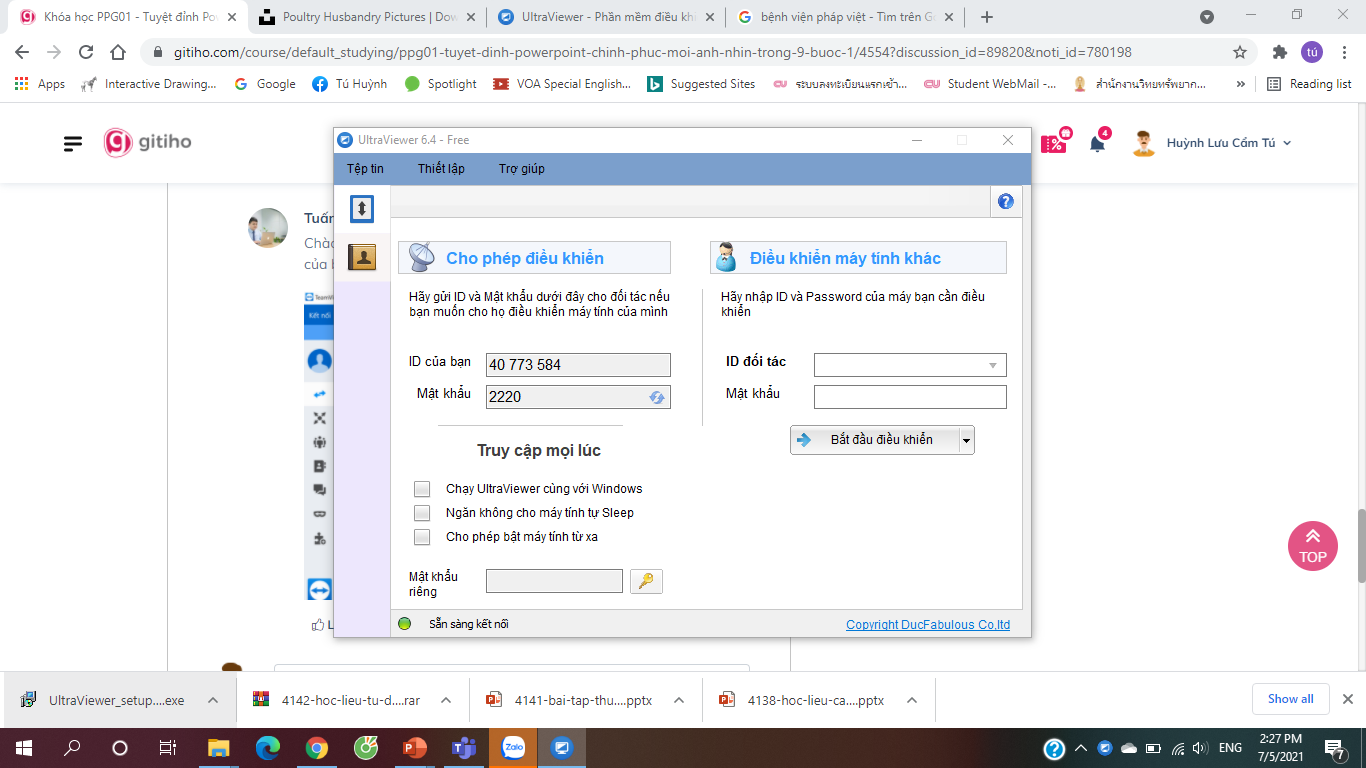Open the contacts book sidebar icon in UltraViewer
The image size is (1366, 768).
tap(362, 257)
